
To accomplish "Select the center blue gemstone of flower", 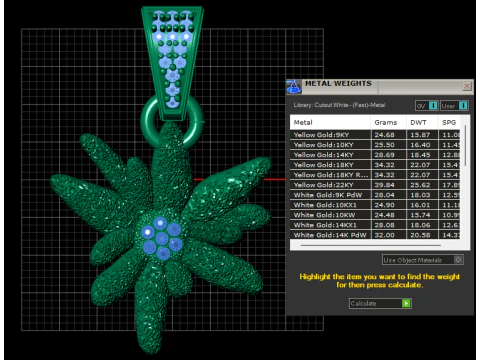I will point(162,238).
